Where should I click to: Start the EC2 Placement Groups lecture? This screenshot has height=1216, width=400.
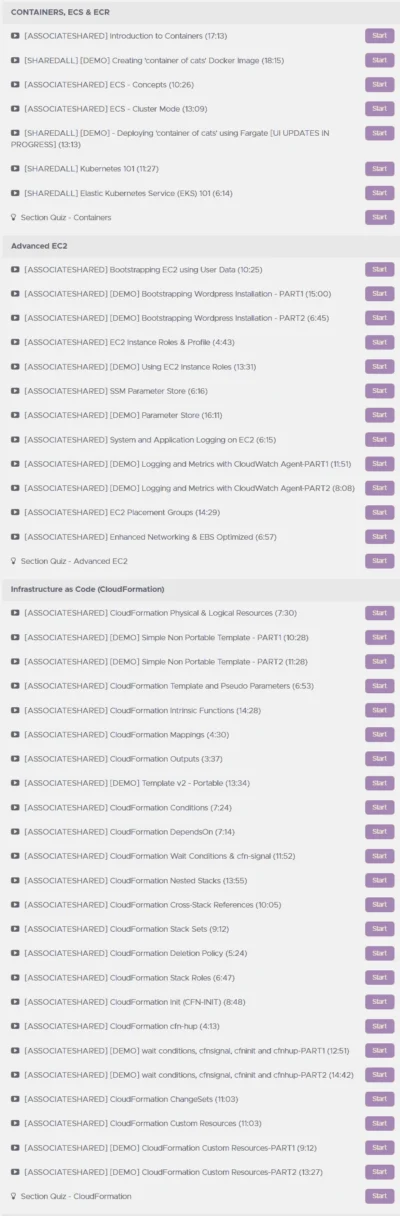click(379, 512)
